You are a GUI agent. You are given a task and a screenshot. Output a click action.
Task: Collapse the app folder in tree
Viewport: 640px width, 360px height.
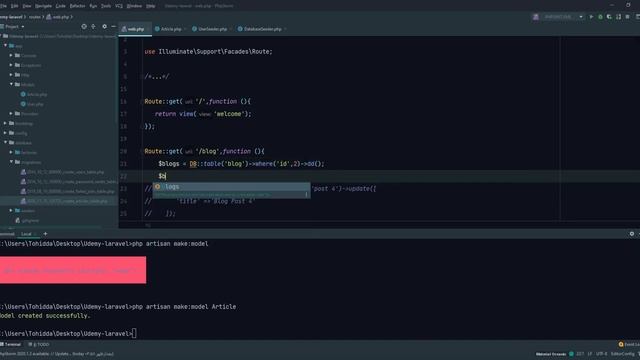click(x=6, y=46)
